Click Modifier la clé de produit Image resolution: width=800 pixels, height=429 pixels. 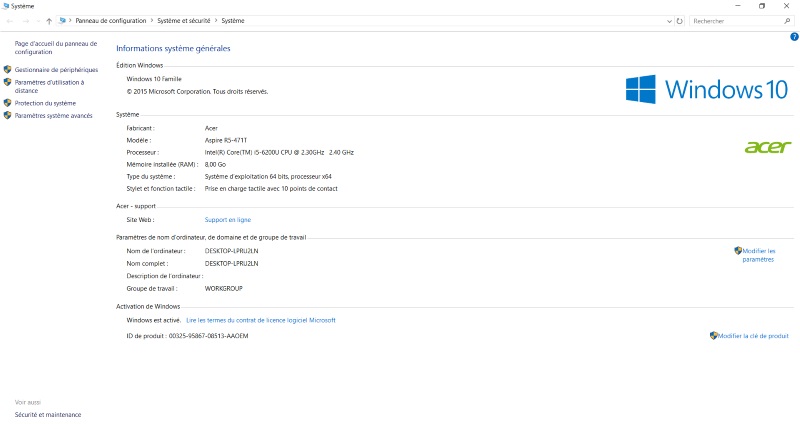coord(753,336)
